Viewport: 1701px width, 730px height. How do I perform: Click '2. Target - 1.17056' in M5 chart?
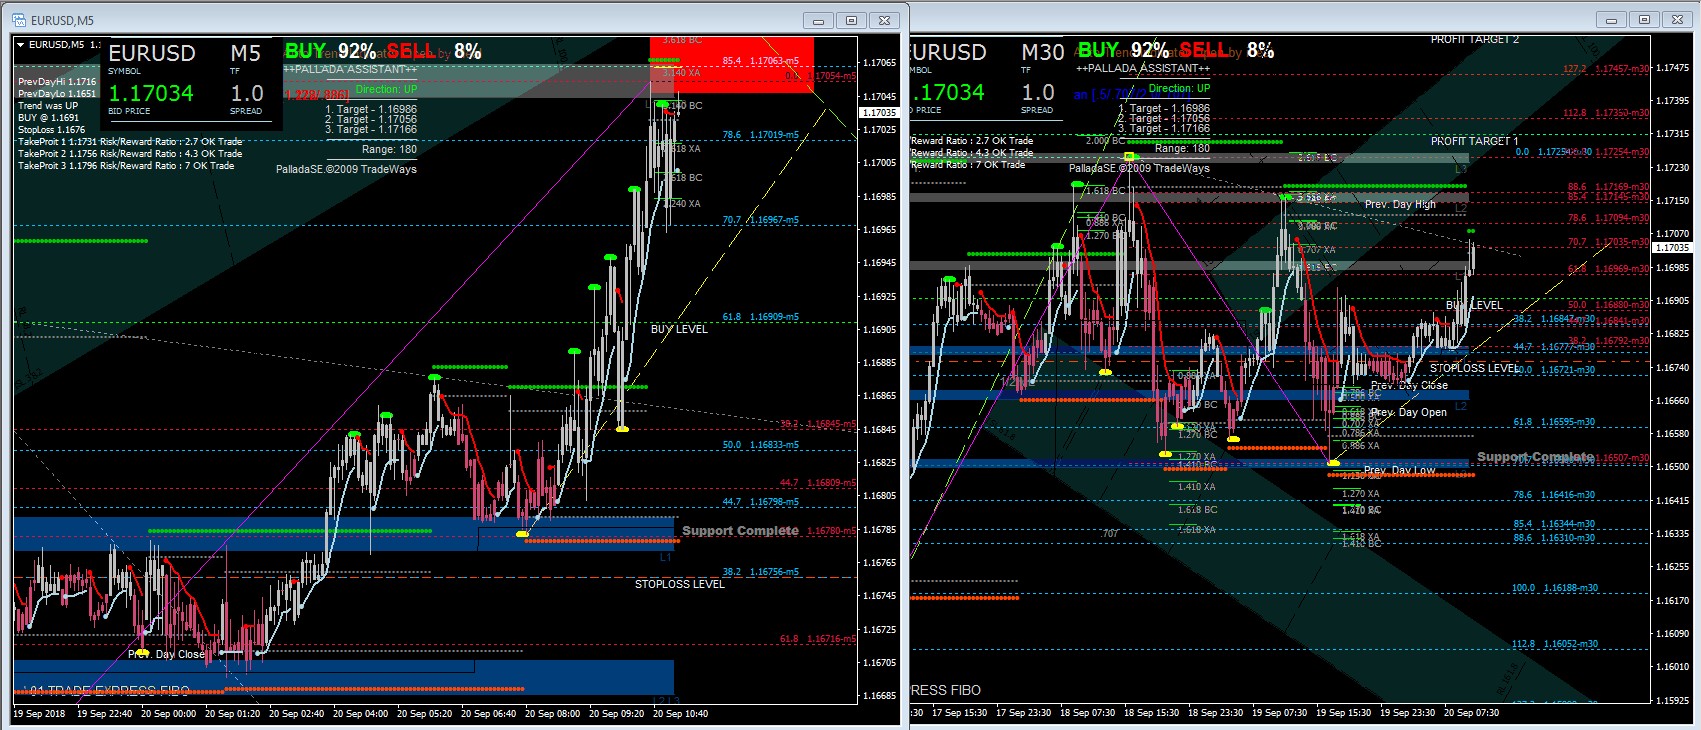tap(371, 119)
